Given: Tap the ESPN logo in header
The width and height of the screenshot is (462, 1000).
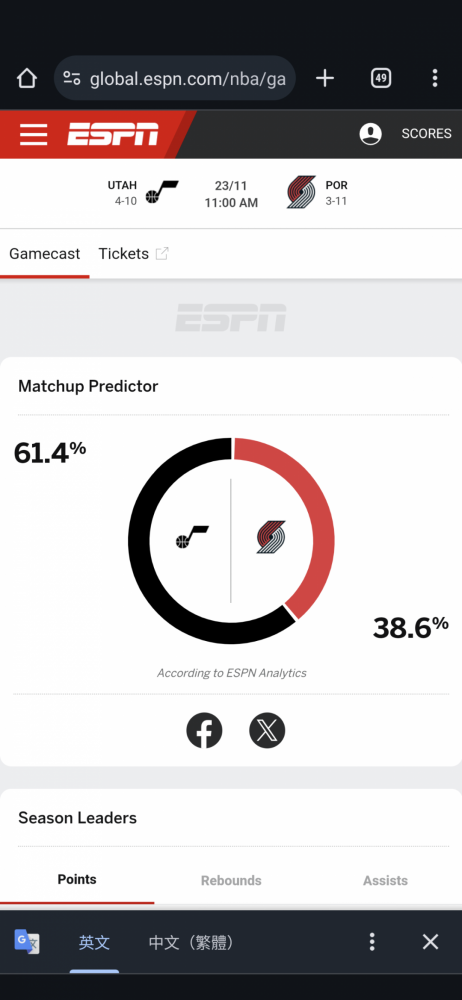Looking at the screenshot, I should pyautogui.click(x=113, y=135).
